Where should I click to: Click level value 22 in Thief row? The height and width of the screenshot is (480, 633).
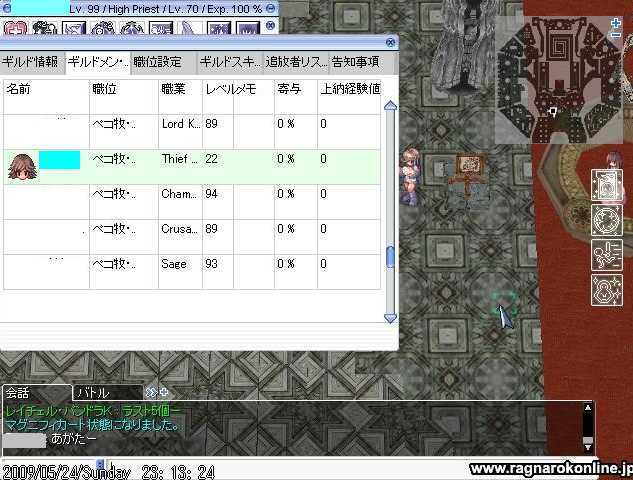tap(211, 159)
